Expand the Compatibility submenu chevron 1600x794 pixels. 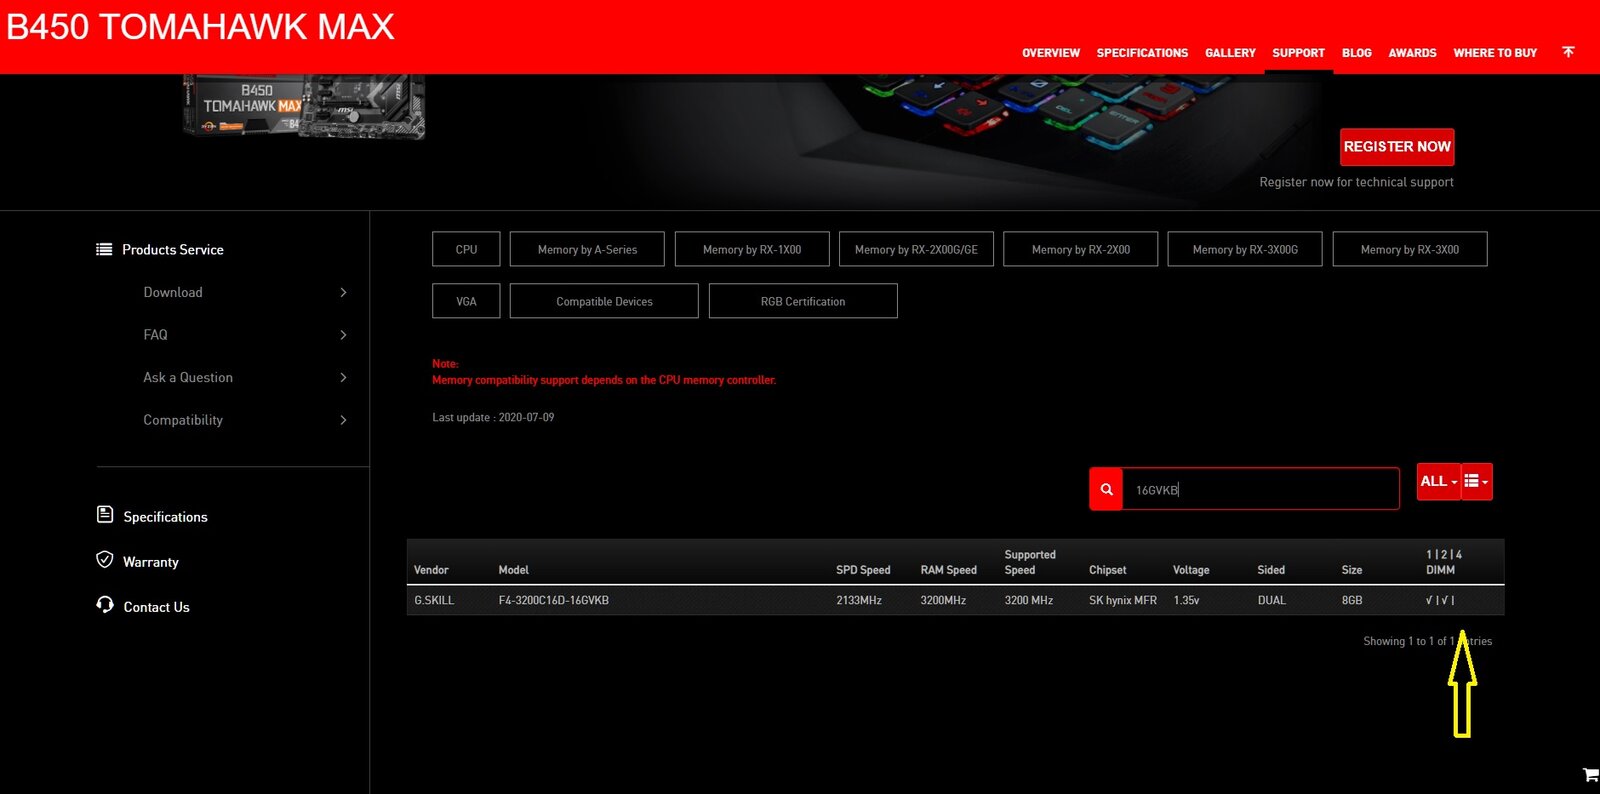(343, 420)
